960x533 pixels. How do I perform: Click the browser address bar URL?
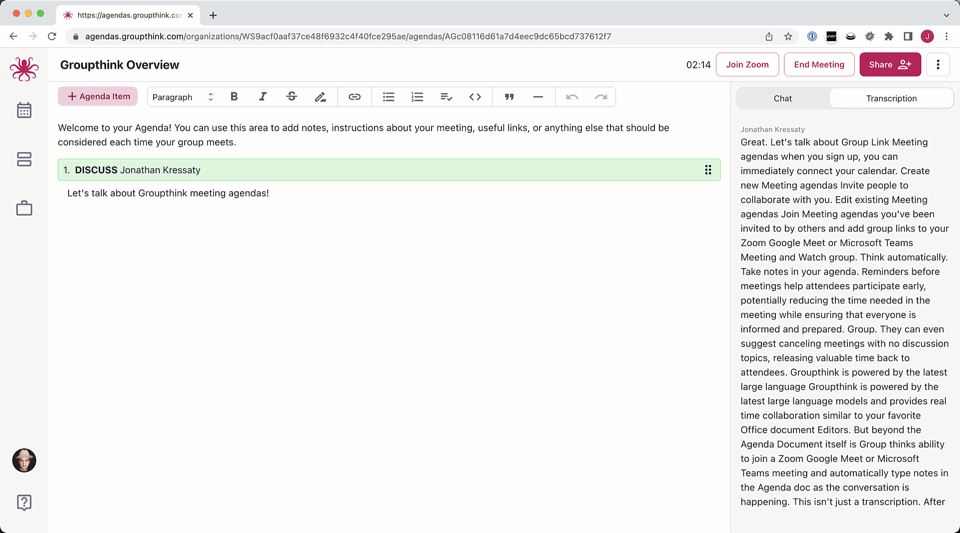(x=348, y=36)
